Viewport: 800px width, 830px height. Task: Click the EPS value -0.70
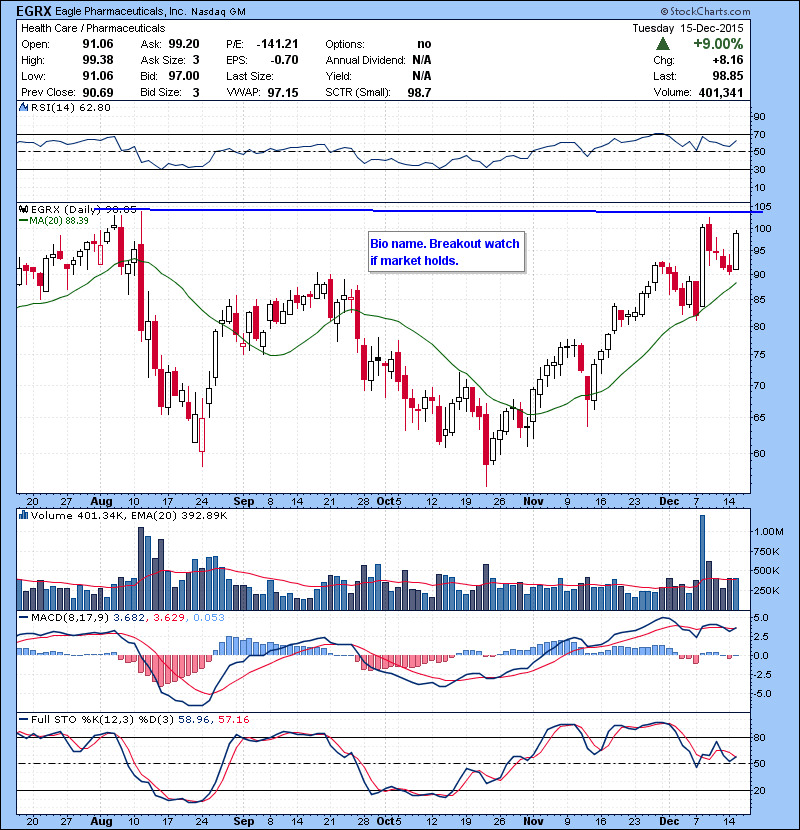(x=284, y=60)
